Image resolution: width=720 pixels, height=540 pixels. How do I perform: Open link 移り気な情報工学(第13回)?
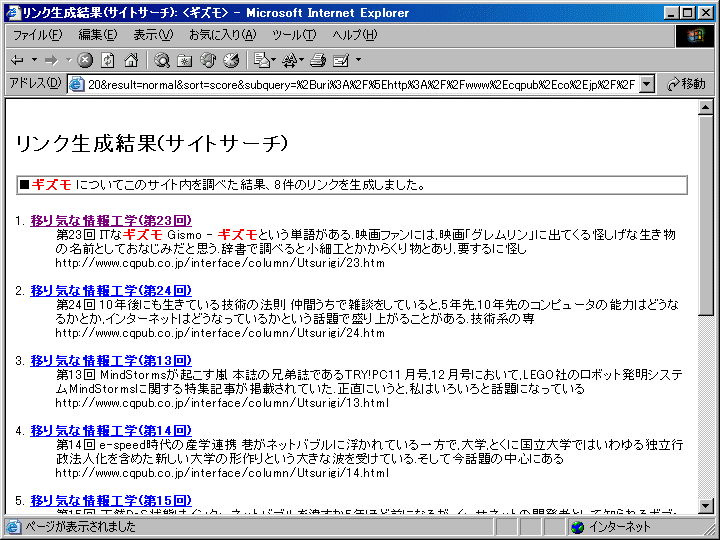coord(111,361)
